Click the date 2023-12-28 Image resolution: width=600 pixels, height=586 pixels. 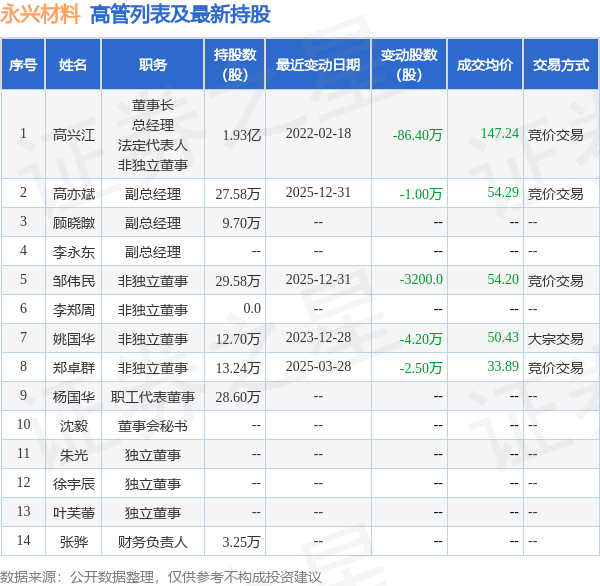[318, 338]
